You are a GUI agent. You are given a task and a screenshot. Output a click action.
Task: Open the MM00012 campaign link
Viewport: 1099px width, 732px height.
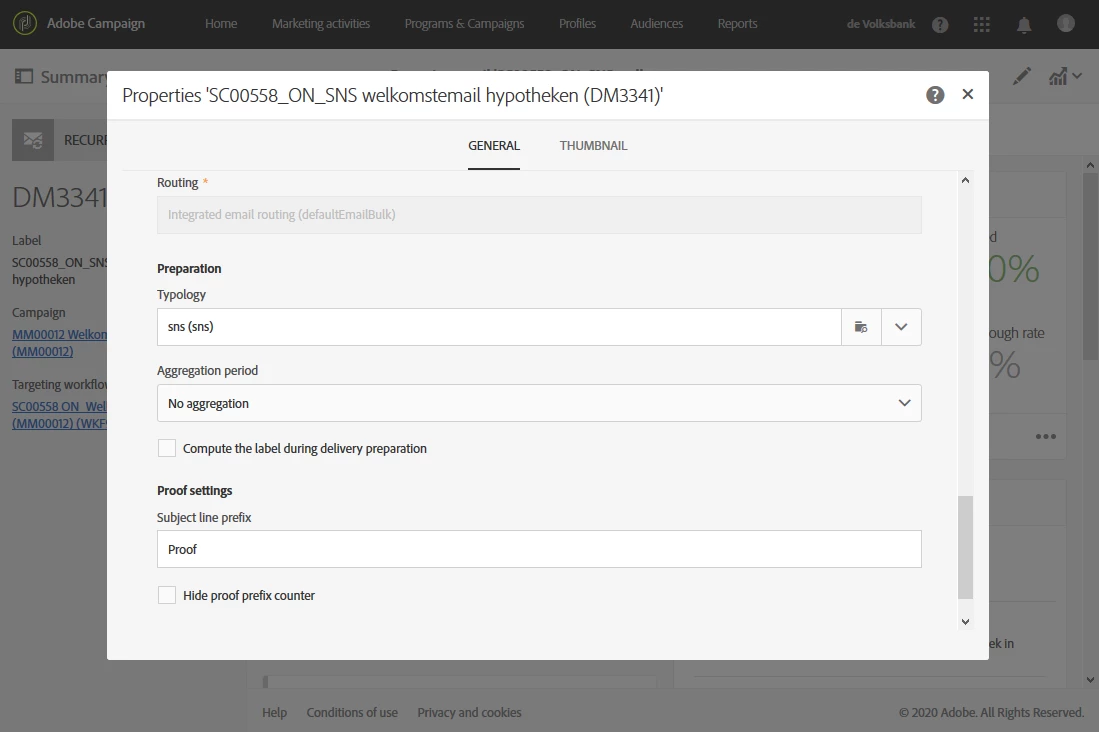(x=60, y=343)
